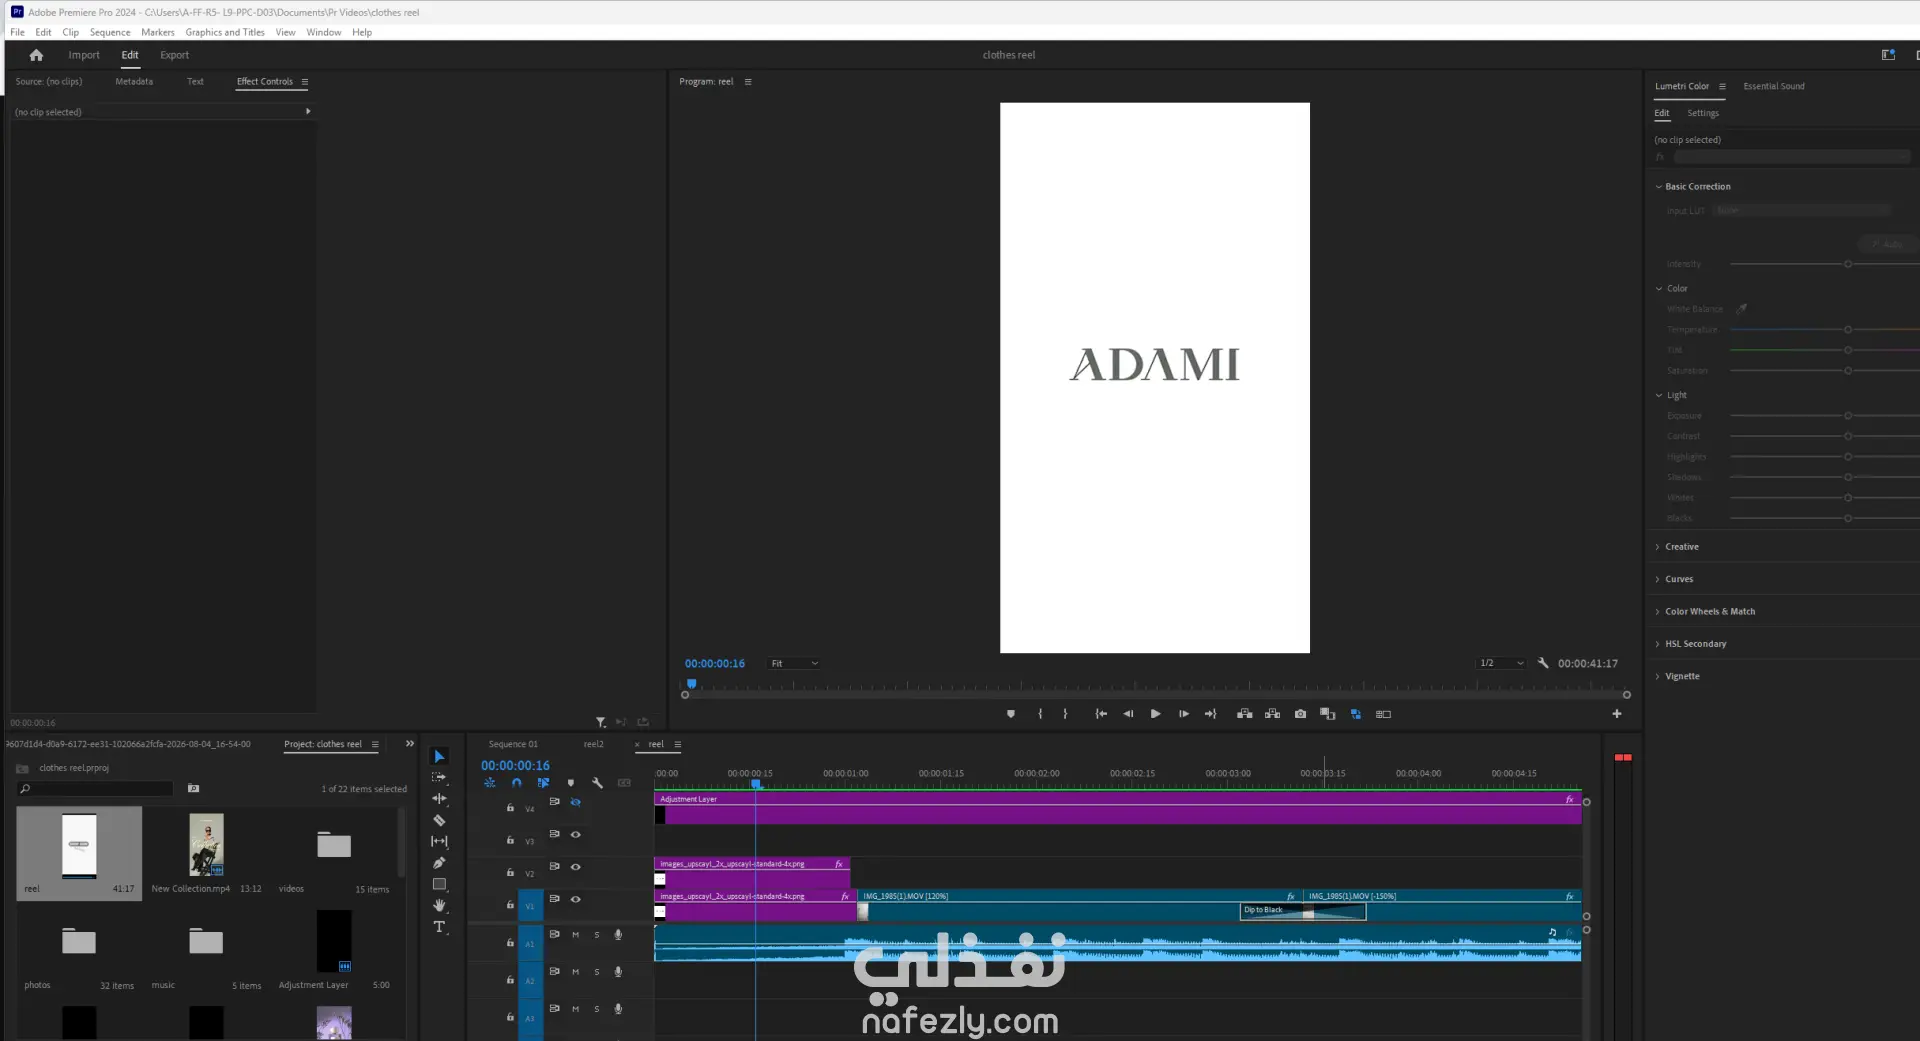The height and width of the screenshot is (1041, 1920).
Task: Open the Sequence menu
Action: pos(110,32)
